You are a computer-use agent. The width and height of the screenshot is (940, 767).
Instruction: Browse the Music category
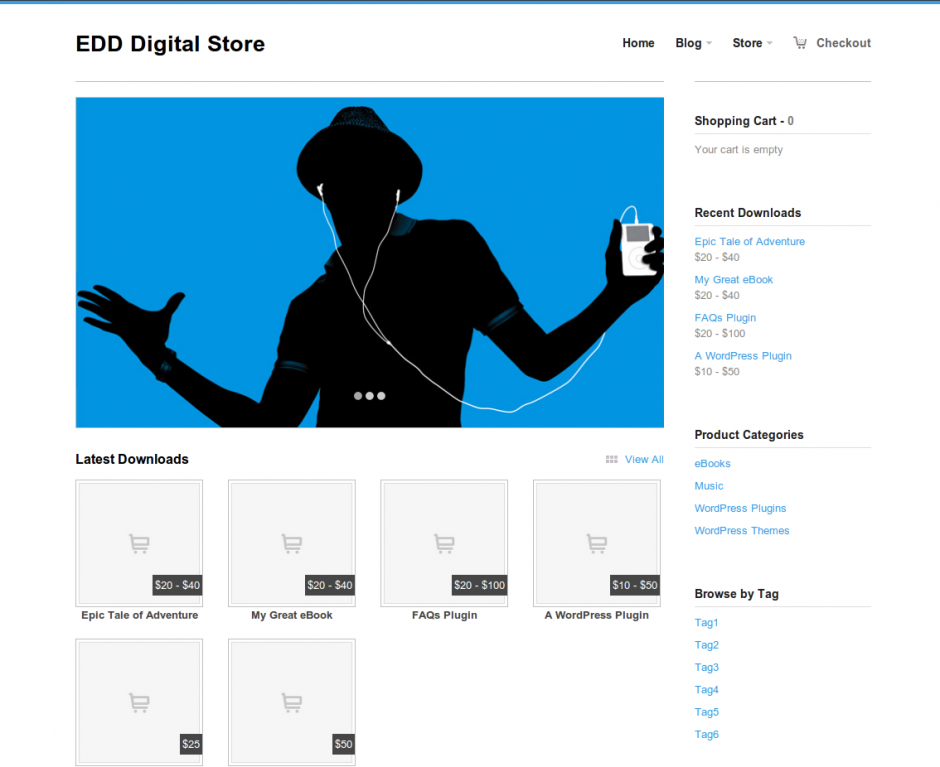(x=709, y=486)
